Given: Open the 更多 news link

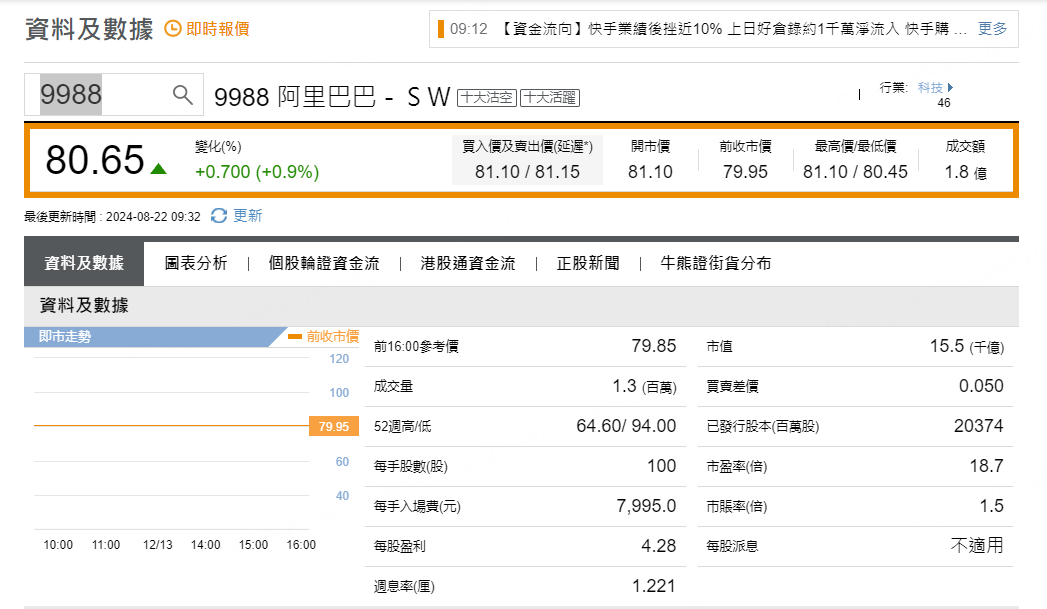Looking at the screenshot, I should pyautogui.click(x=992, y=29).
